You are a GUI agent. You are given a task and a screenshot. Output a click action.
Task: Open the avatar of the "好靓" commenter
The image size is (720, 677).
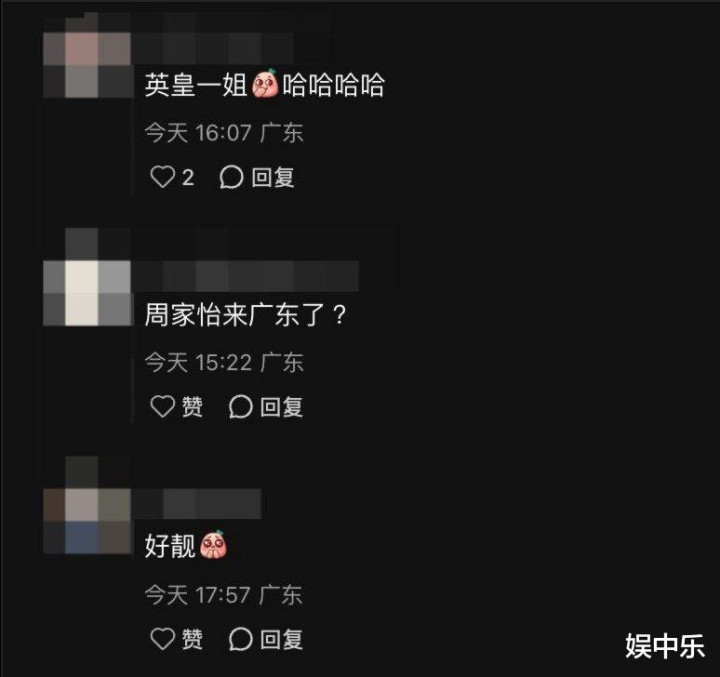[87, 505]
